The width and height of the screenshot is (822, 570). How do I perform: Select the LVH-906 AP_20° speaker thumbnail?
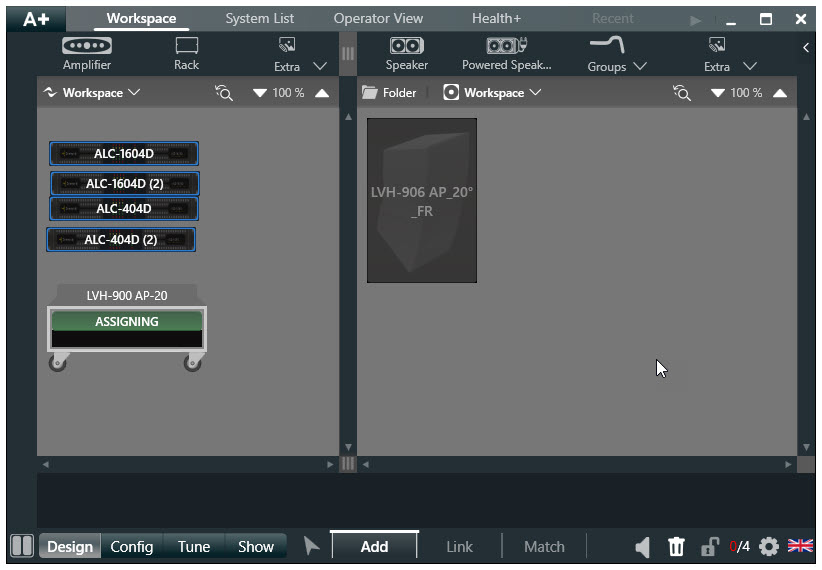click(421, 200)
